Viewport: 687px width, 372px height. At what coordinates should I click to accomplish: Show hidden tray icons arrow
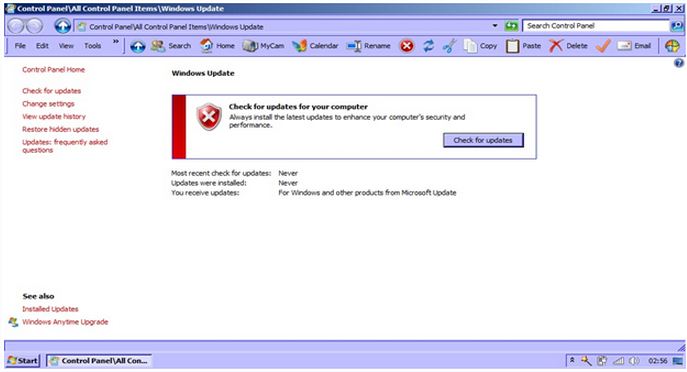tap(572, 360)
